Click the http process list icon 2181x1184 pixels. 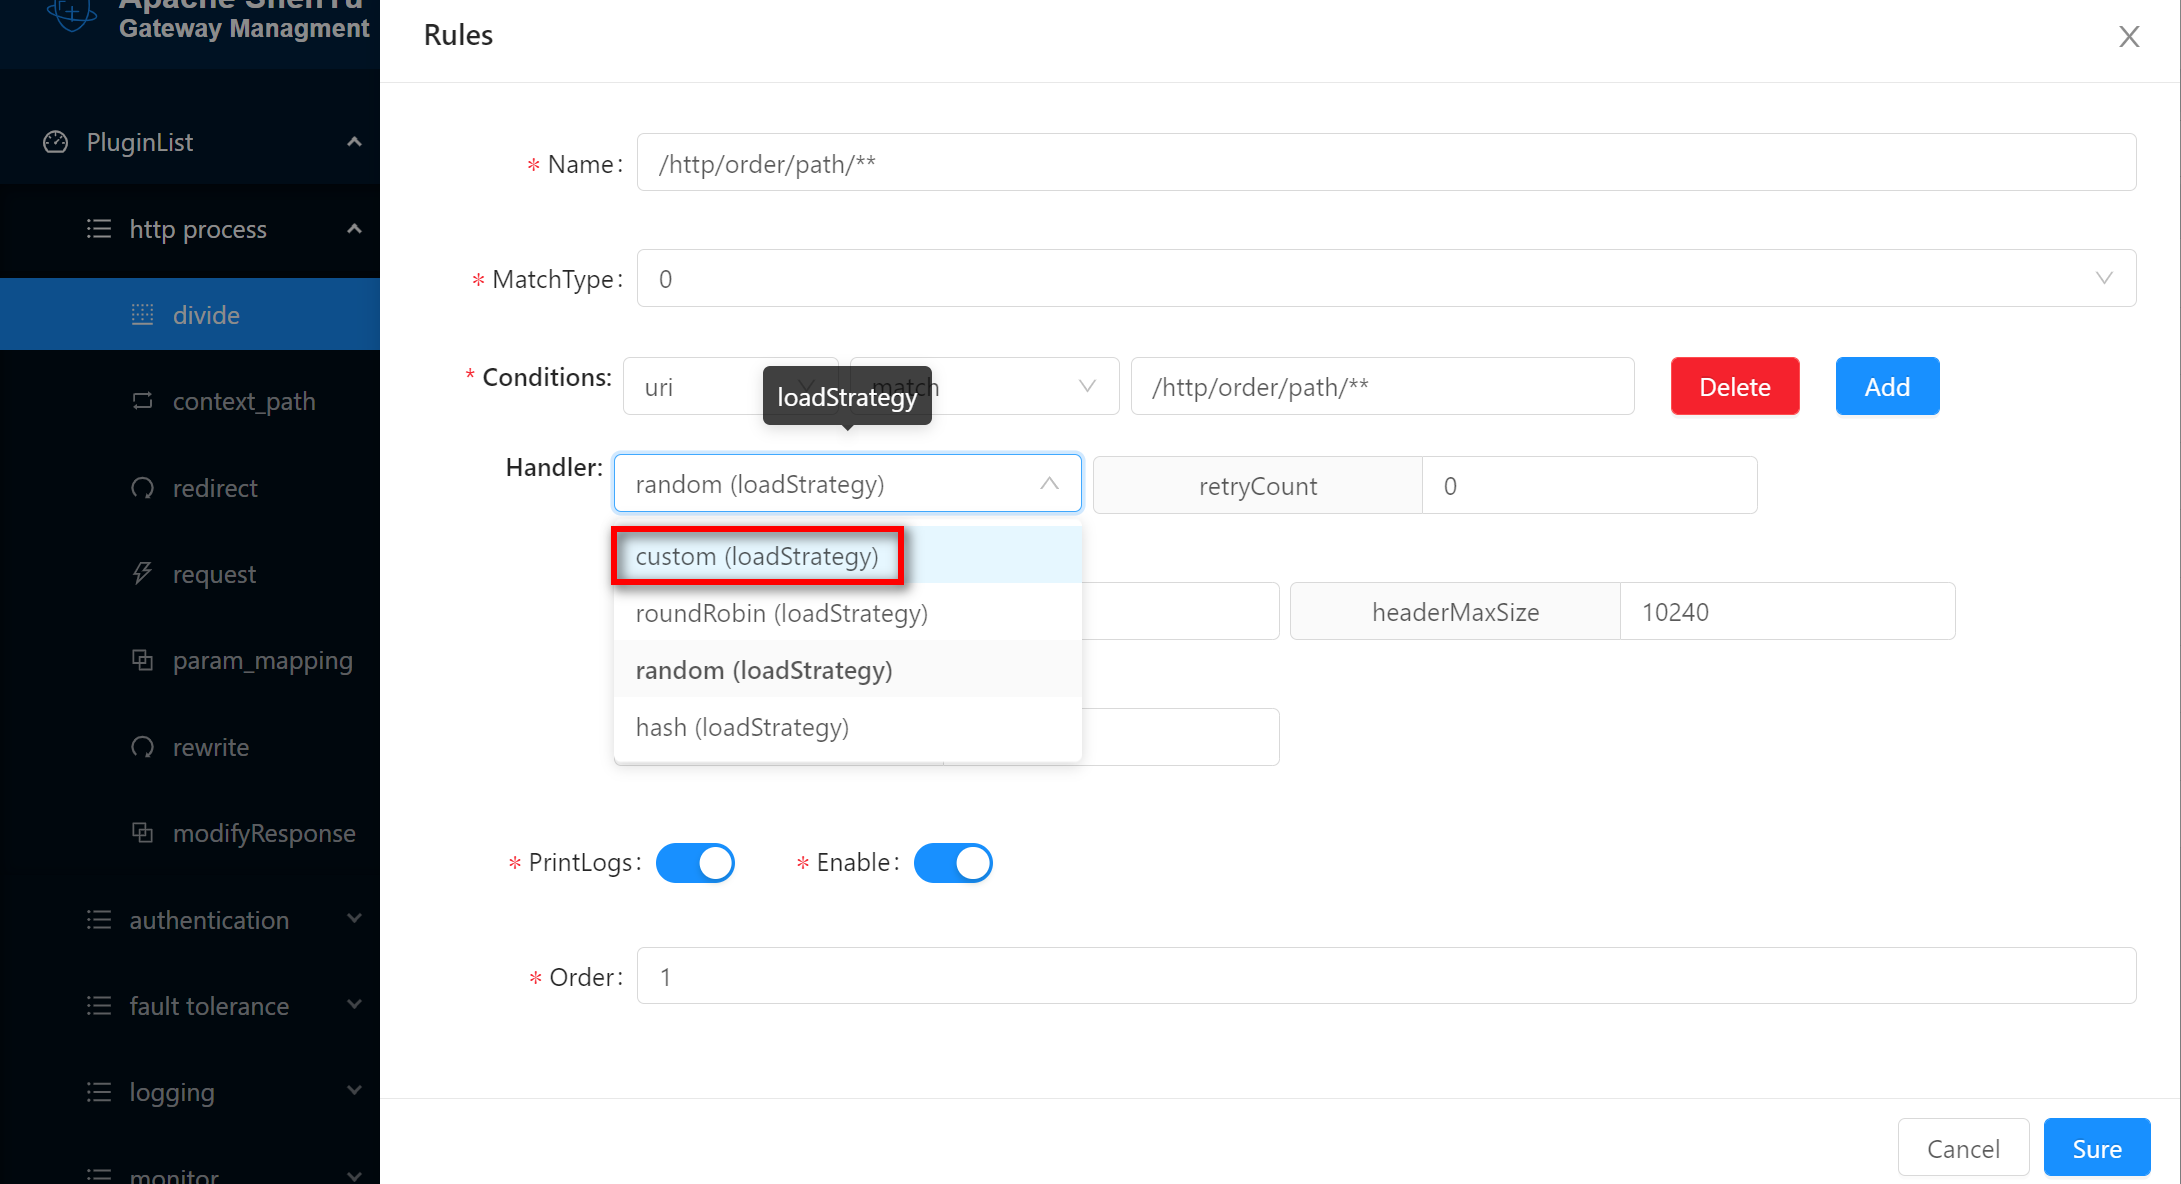99,229
